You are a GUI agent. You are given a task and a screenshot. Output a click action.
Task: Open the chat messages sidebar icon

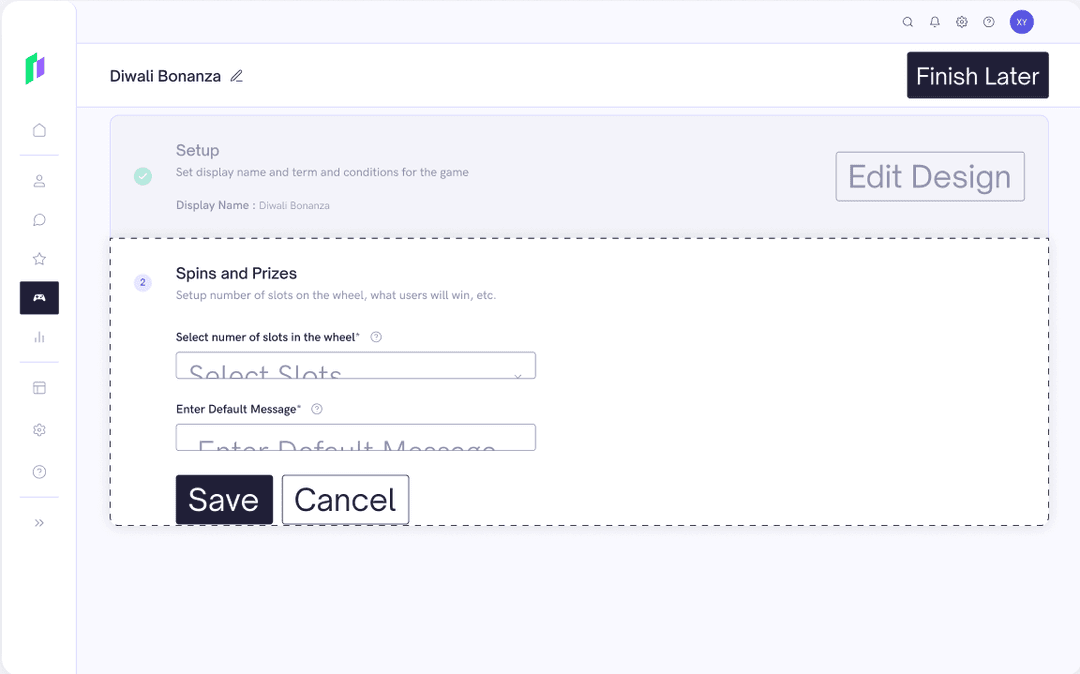pos(39,220)
